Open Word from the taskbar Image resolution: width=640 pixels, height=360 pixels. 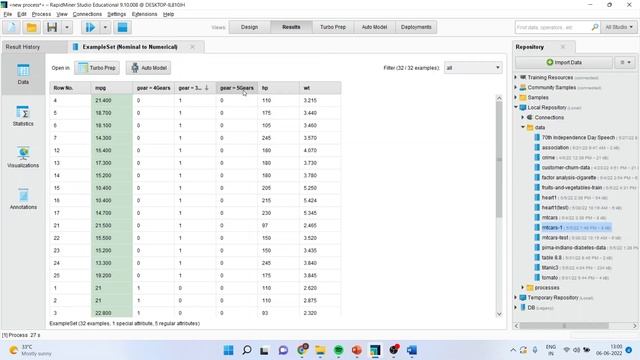[x=411, y=350]
